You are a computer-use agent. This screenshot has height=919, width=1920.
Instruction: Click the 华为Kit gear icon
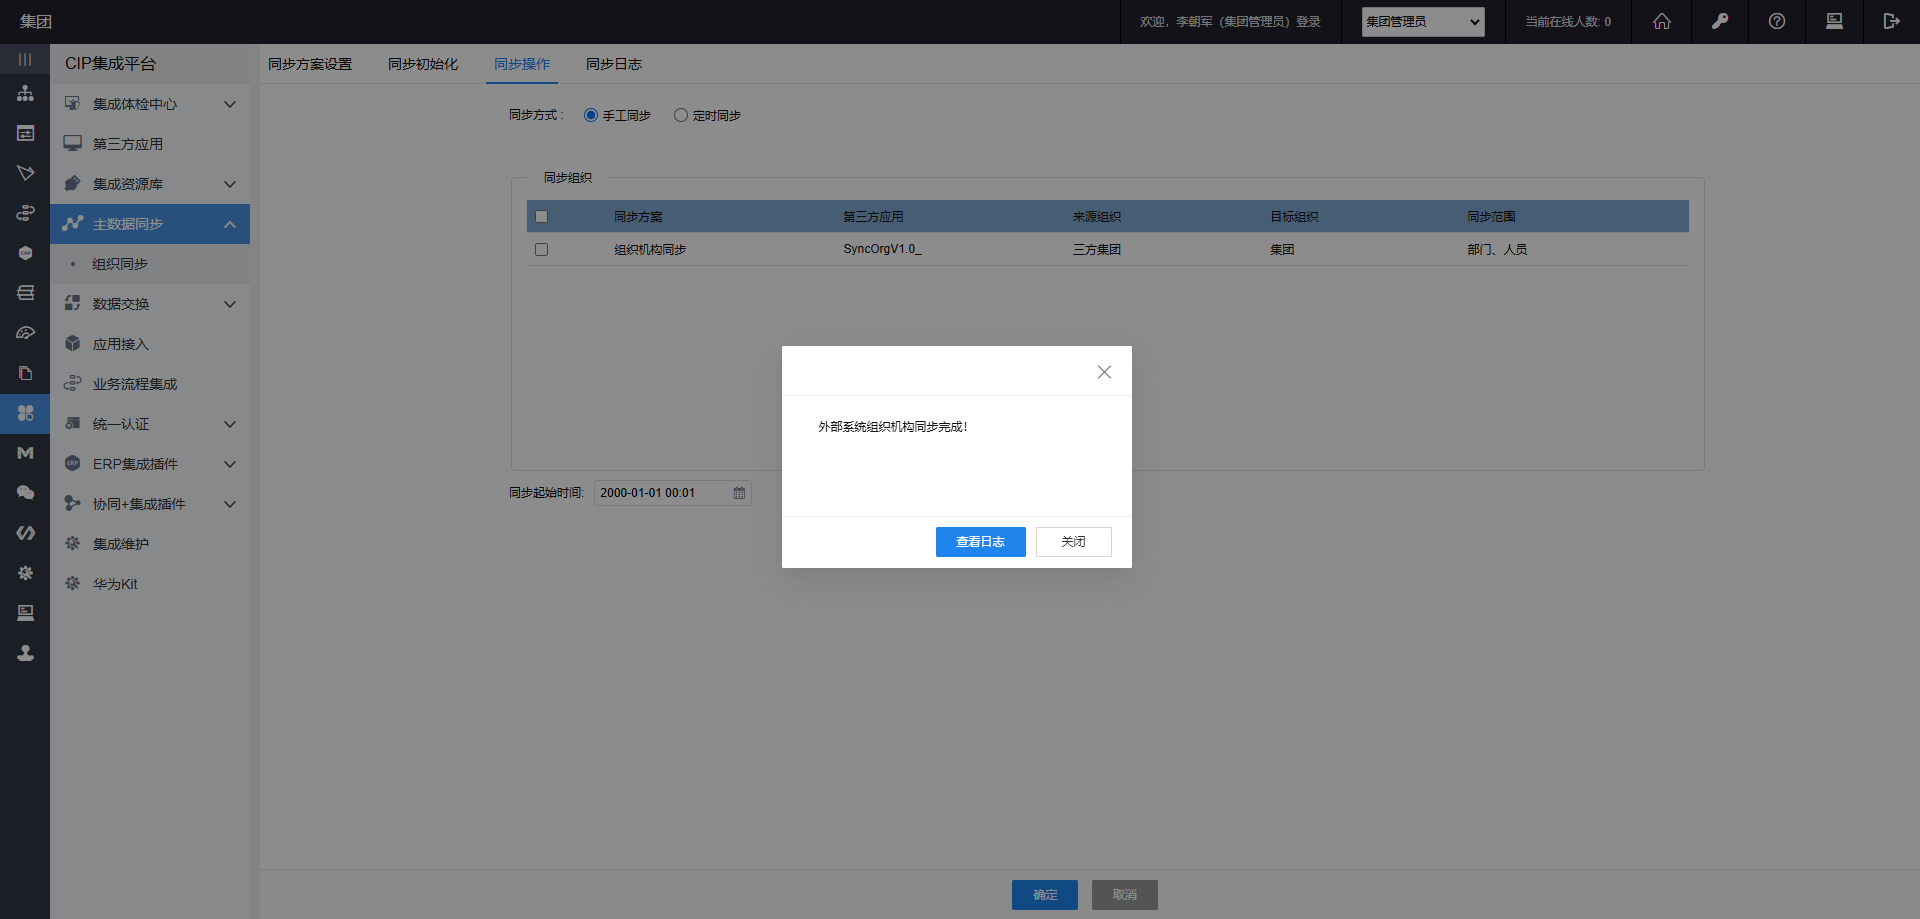(x=72, y=583)
